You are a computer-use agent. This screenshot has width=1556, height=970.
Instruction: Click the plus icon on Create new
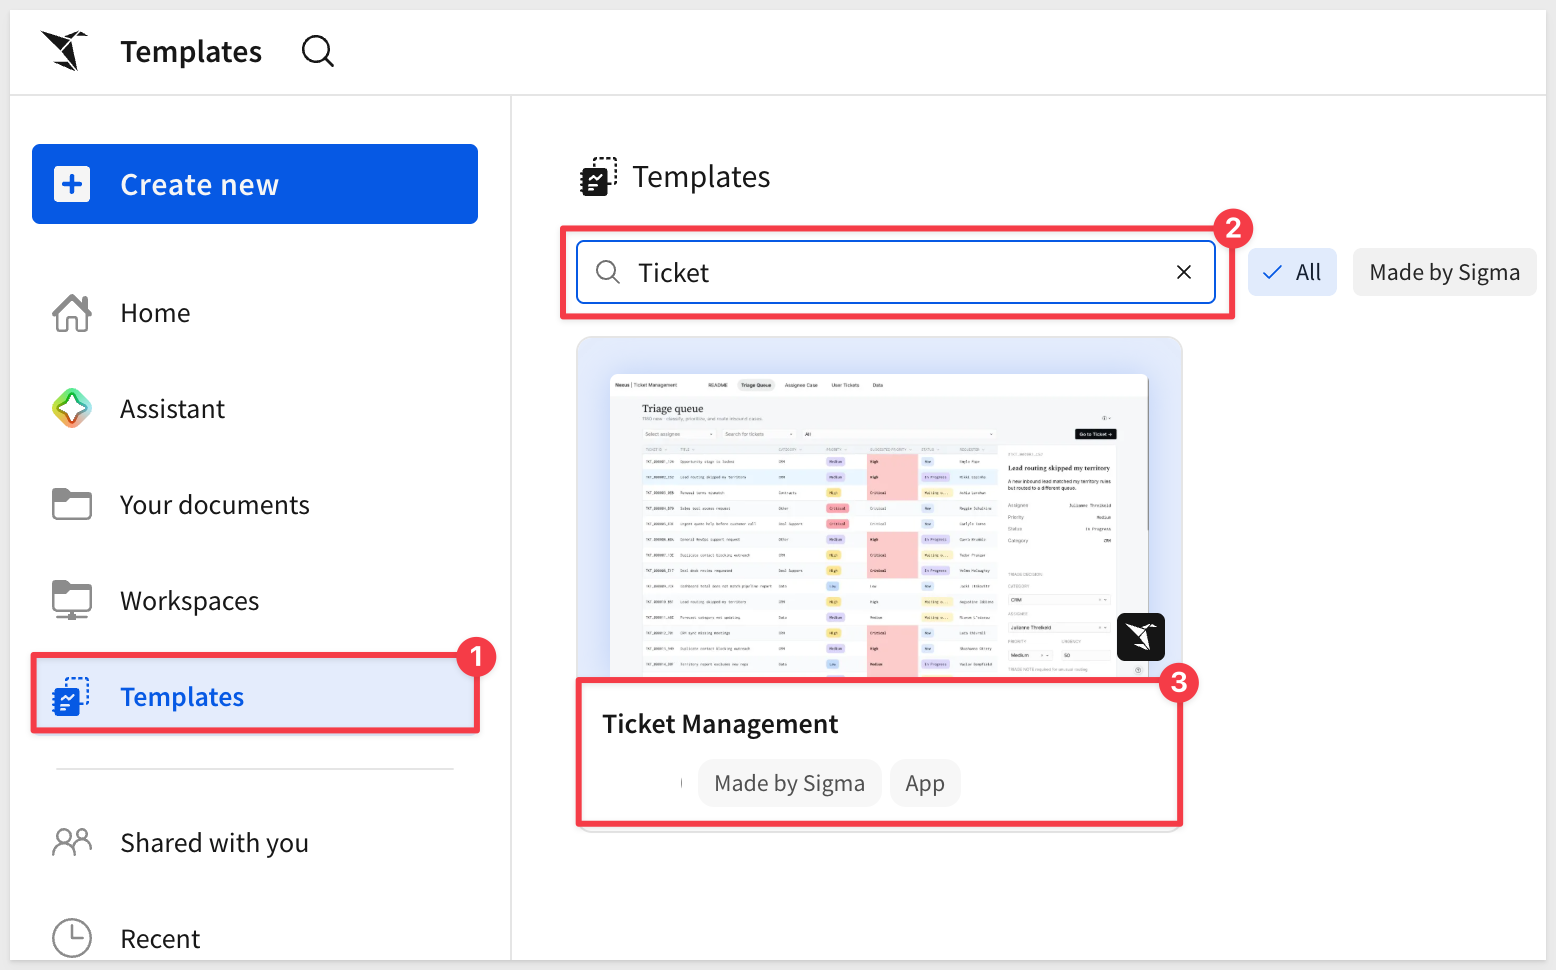pyautogui.click(x=72, y=184)
